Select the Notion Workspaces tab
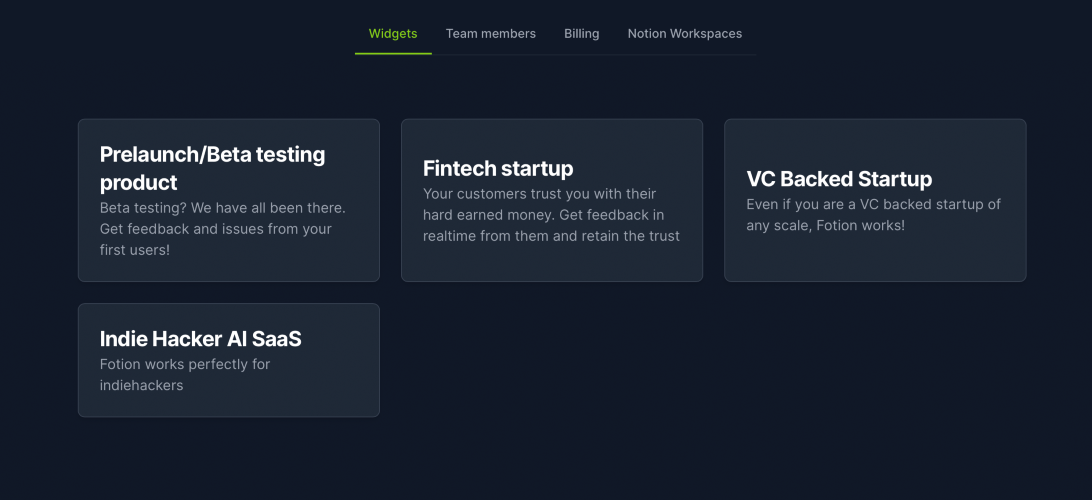This screenshot has width=1092, height=500. 684,34
